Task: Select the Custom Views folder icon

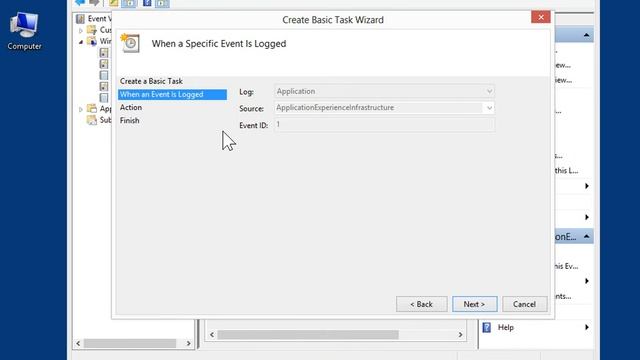Action: click(x=92, y=30)
